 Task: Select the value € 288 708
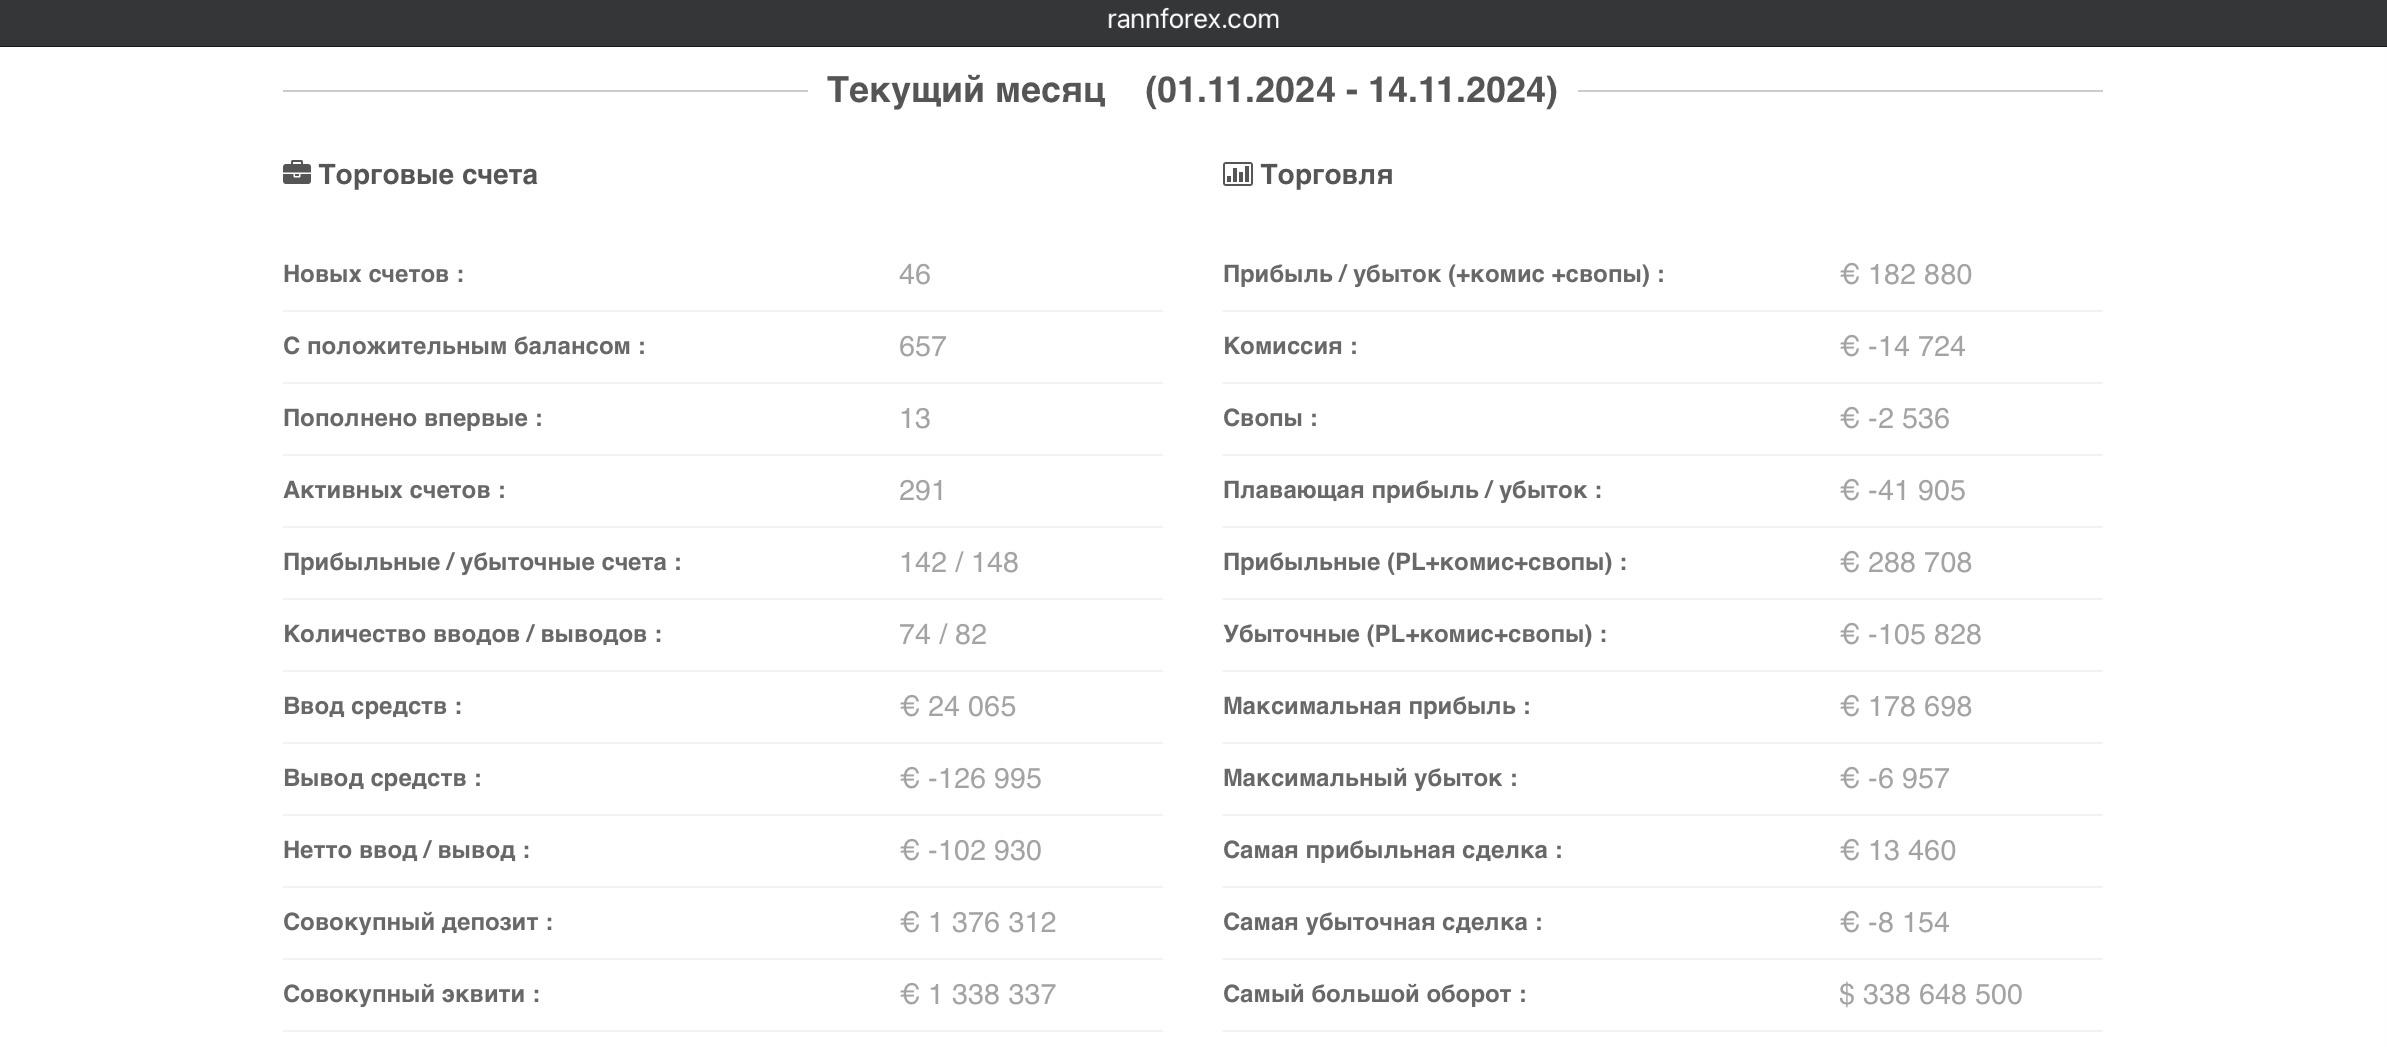pyautogui.click(x=1905, y=562)
